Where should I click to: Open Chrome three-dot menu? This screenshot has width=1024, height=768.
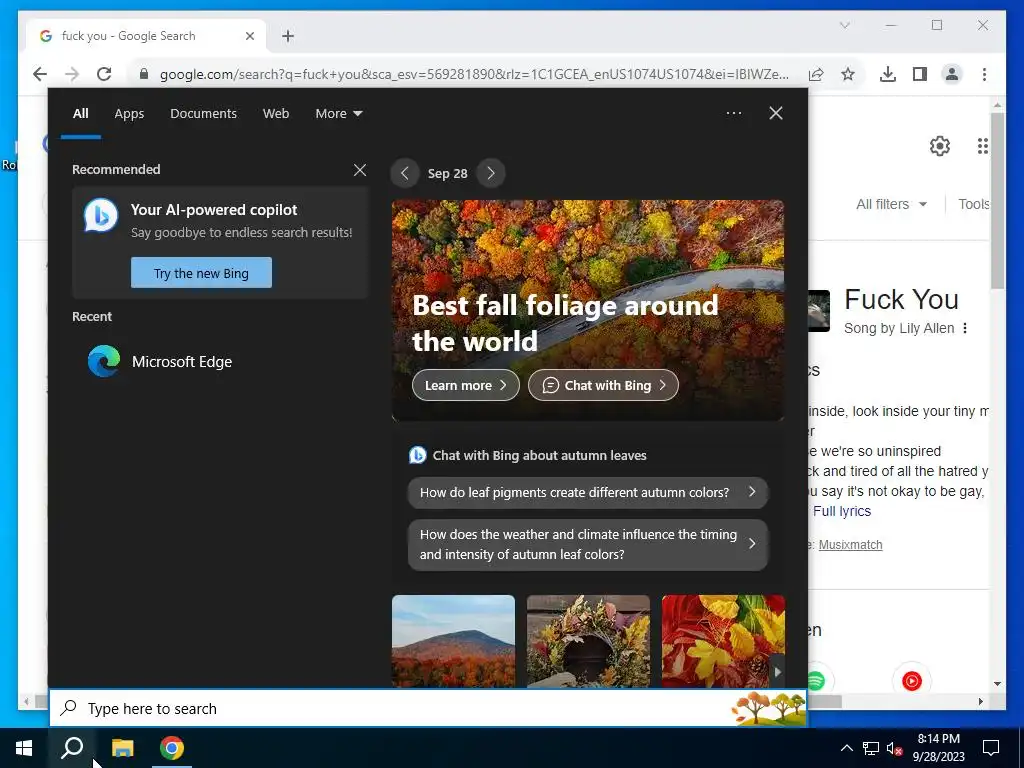pyautogui.click(x=984, y=74)
